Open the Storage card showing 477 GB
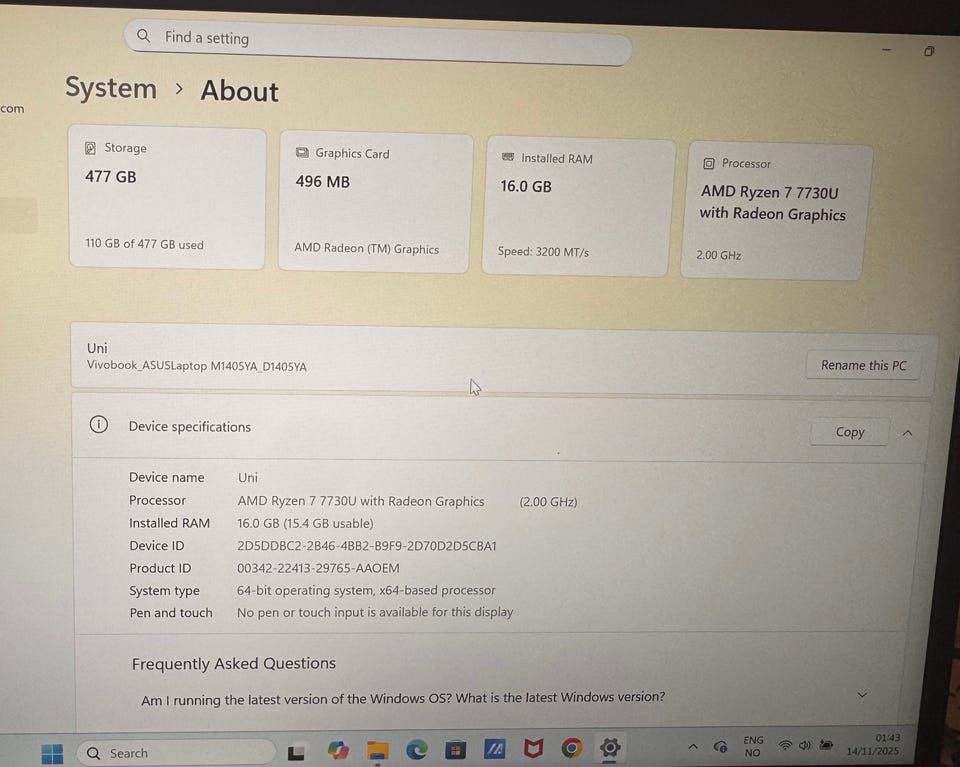Screen dimensions: 960x767 pyautogui.click(x=167, y=198)
